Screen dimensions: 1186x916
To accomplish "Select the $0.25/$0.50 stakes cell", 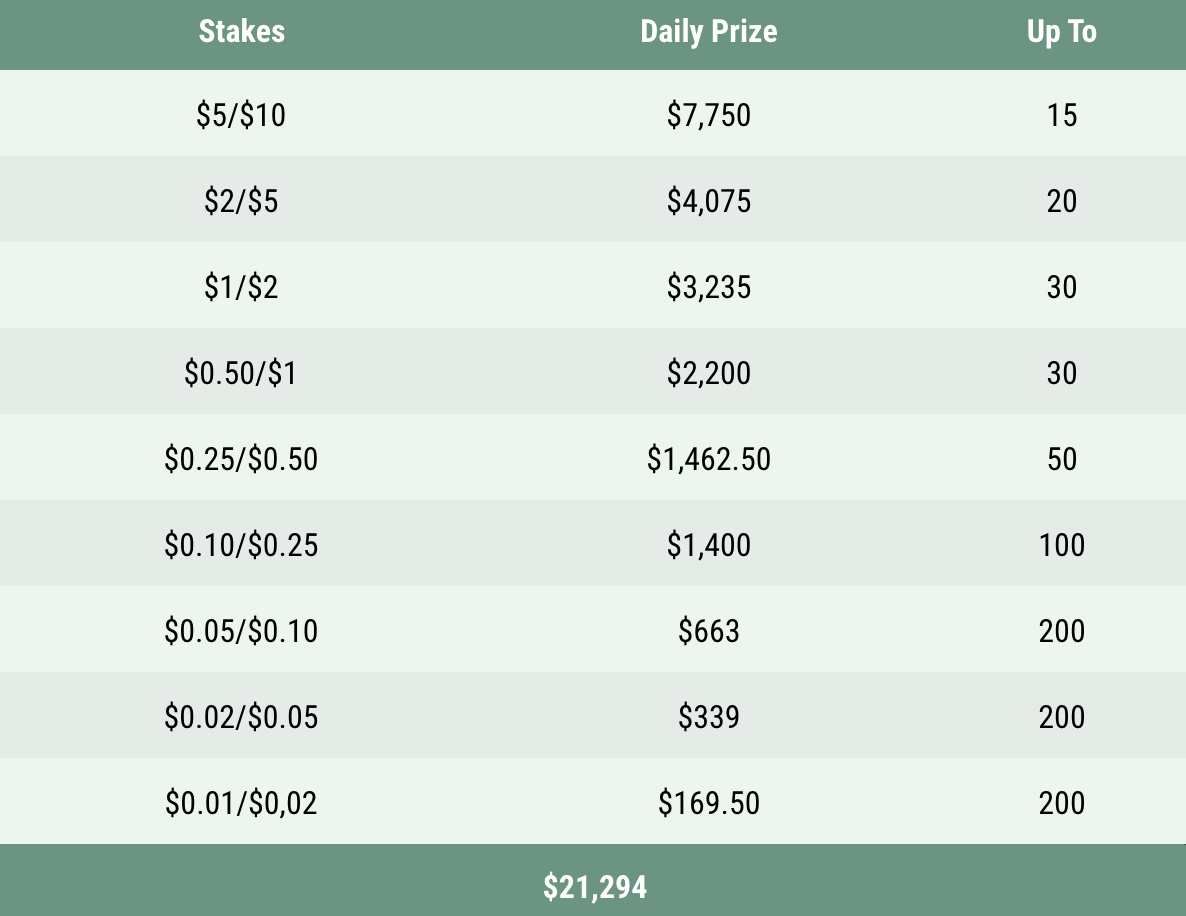I will click(241, 460).
